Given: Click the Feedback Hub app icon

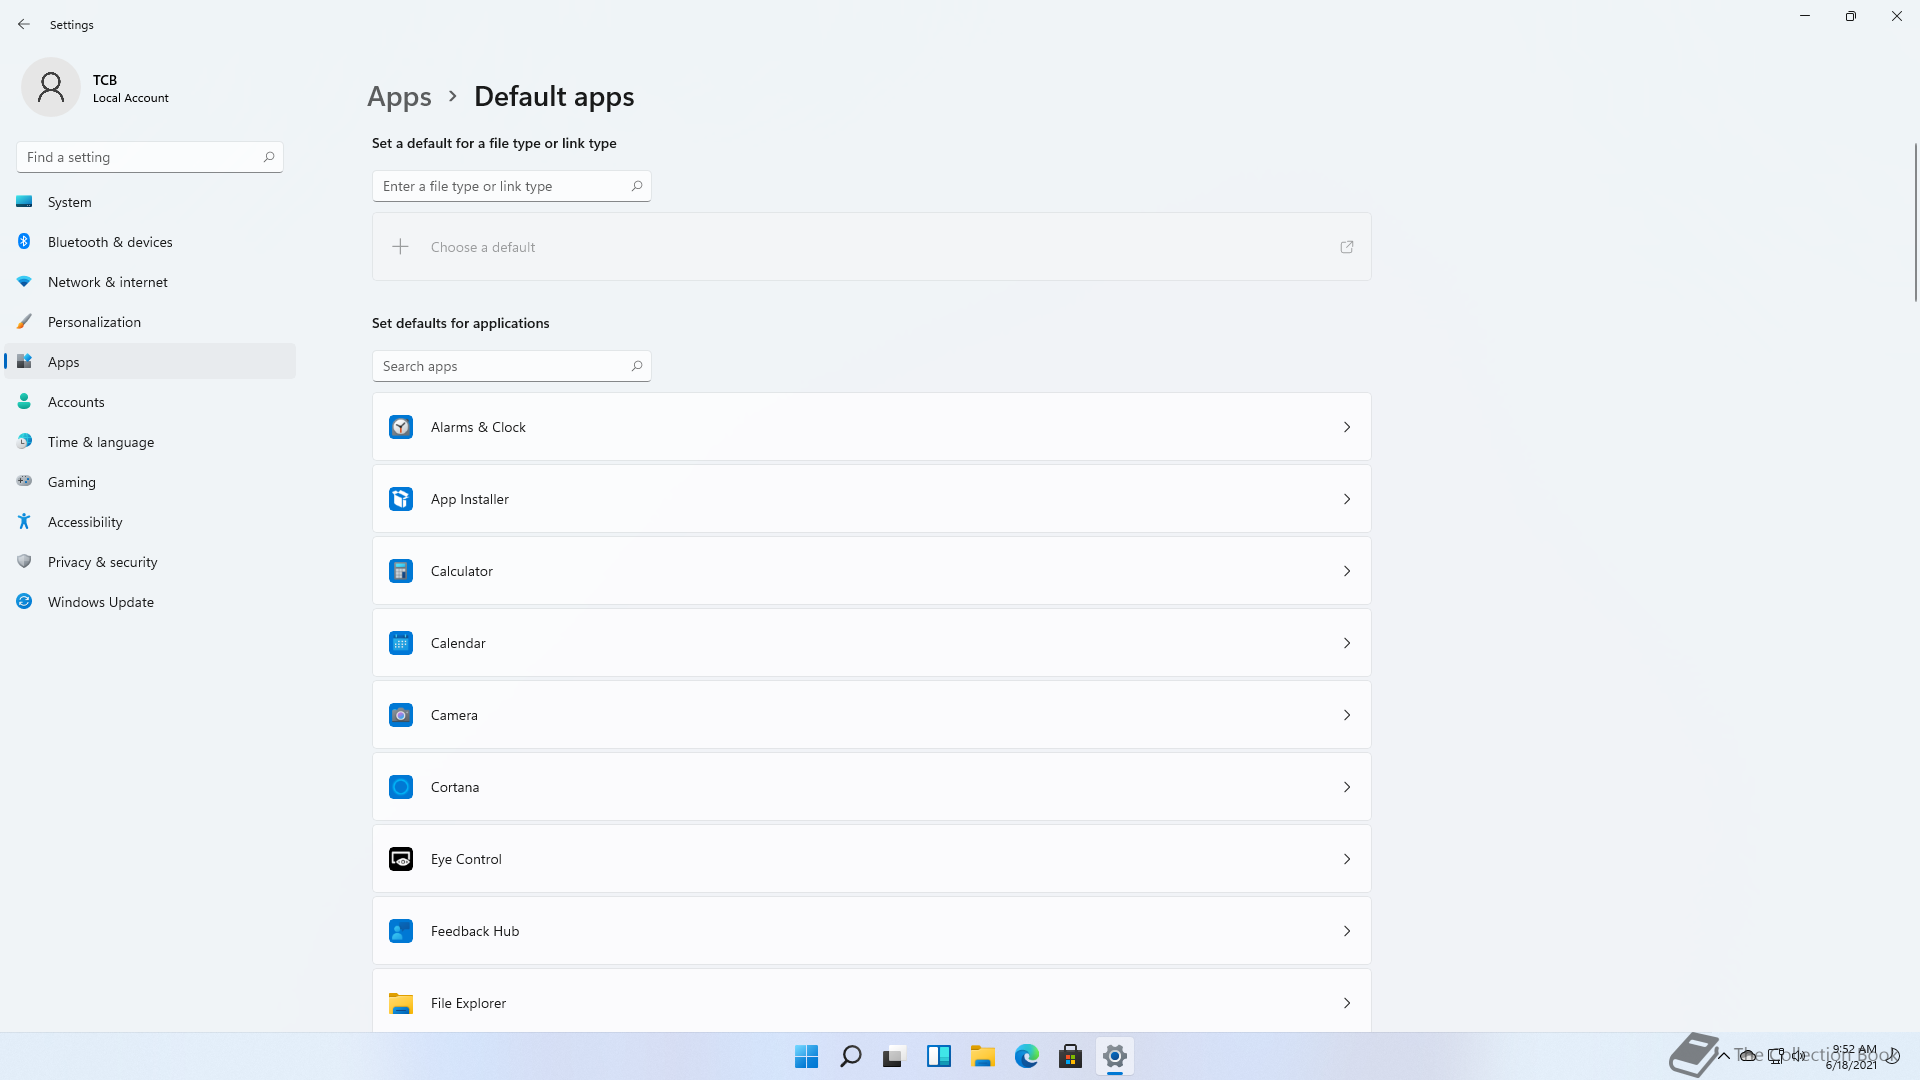Looking at the screenshot, I should pyautogui.click(x=401, y=931).
